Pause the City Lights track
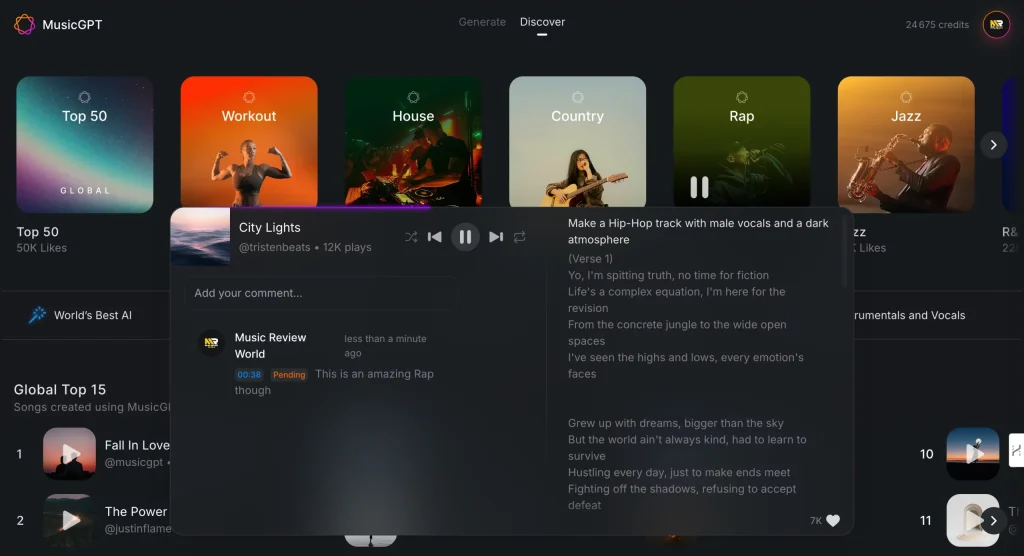Screen dimensions: 1024x556 [x=464, y=237]
